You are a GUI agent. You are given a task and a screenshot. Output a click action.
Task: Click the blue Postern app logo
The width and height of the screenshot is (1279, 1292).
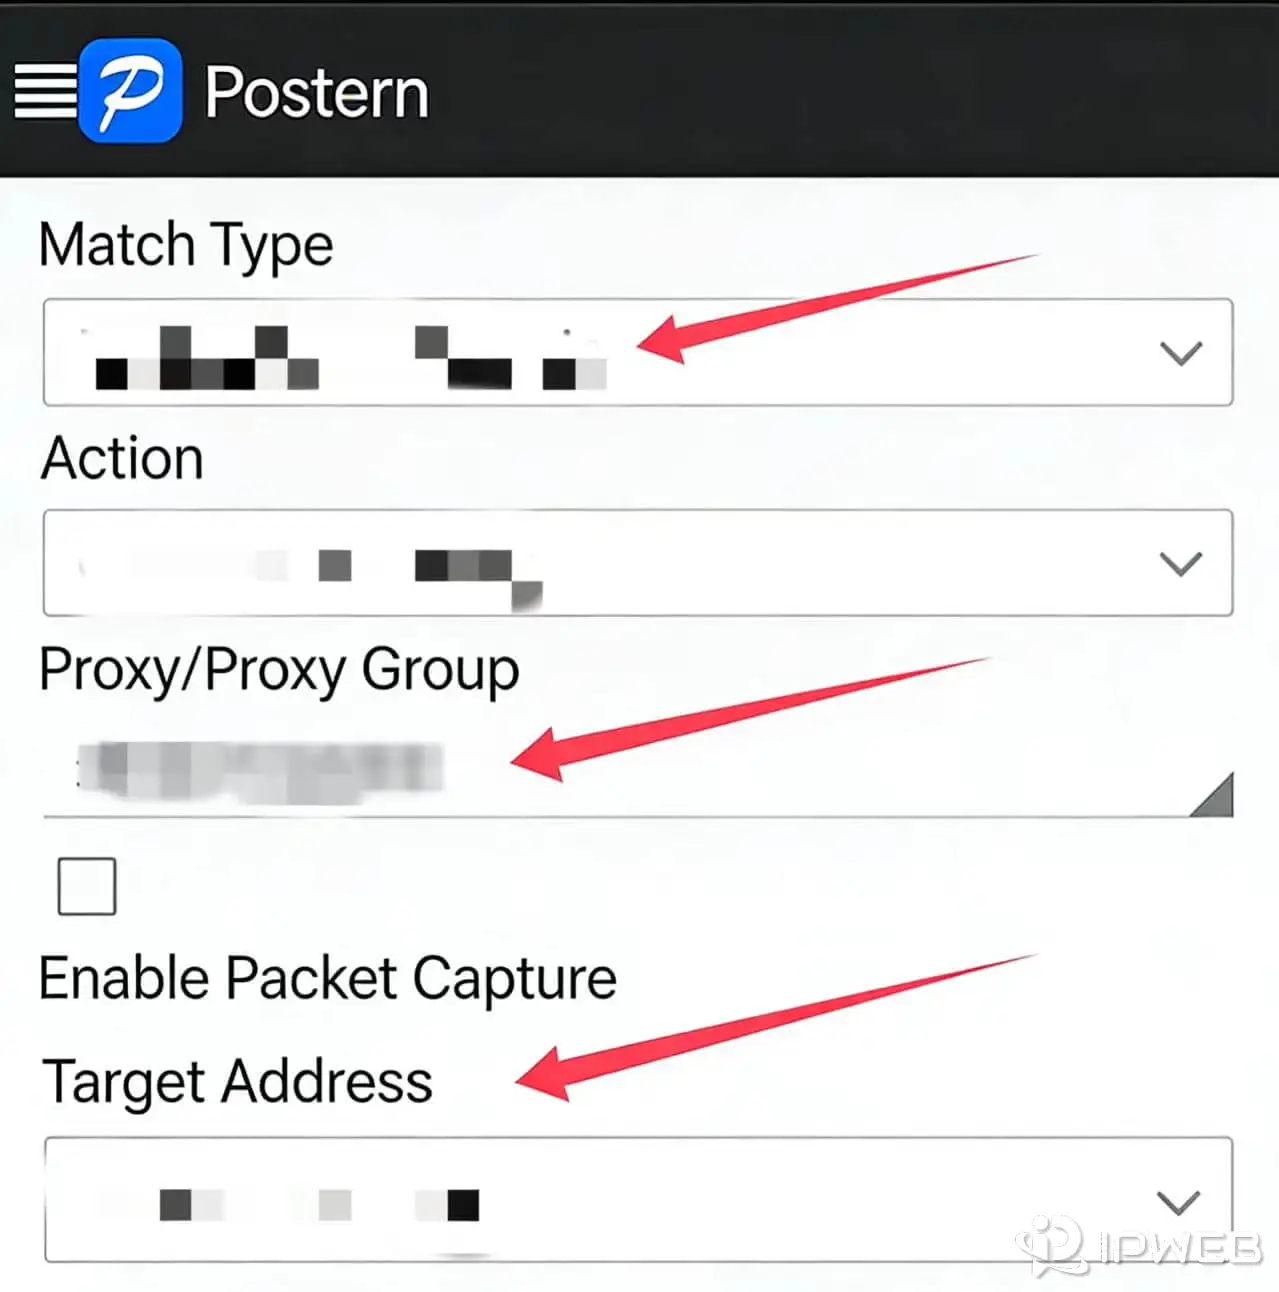[x=131, y=91]
